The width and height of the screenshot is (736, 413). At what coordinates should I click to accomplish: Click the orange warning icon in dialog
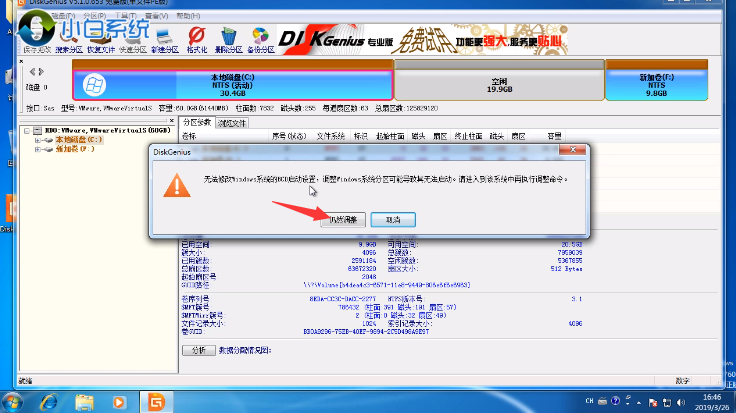coord(177,185)
